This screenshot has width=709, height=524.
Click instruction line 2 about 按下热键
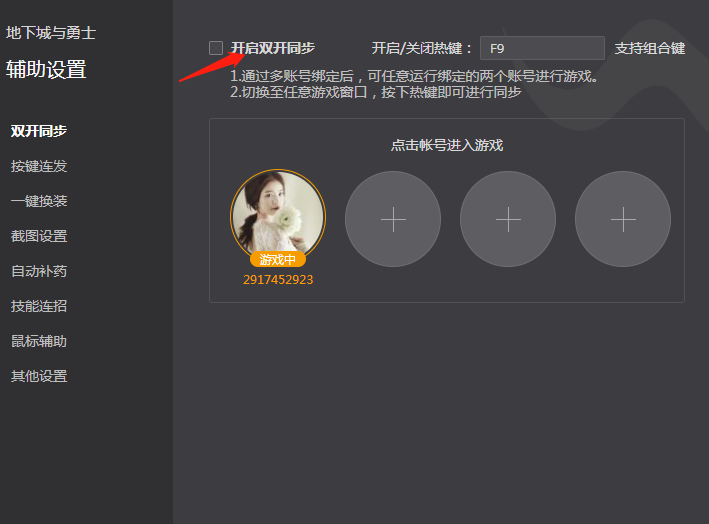click(376, 92)
